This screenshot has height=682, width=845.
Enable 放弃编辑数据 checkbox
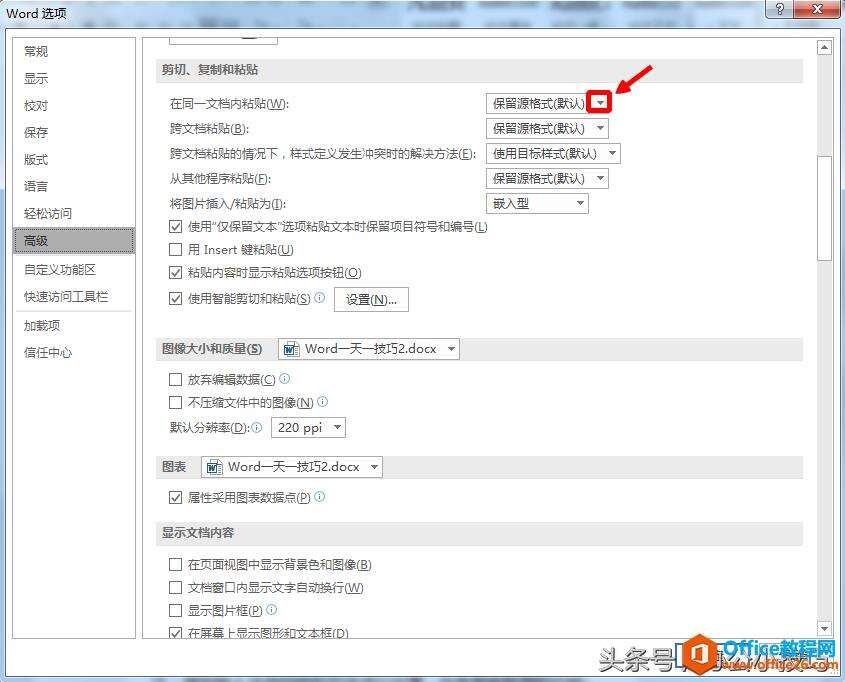click(x=175, y=380)
